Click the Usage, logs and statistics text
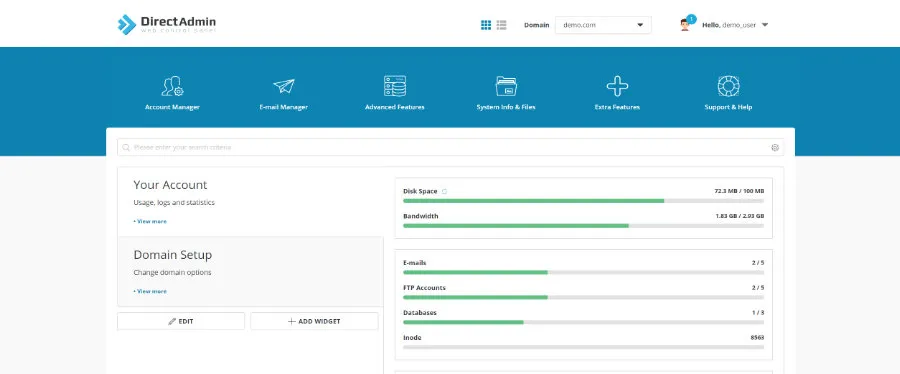This screenshot has height=374, width=900. tap(174, 203)
